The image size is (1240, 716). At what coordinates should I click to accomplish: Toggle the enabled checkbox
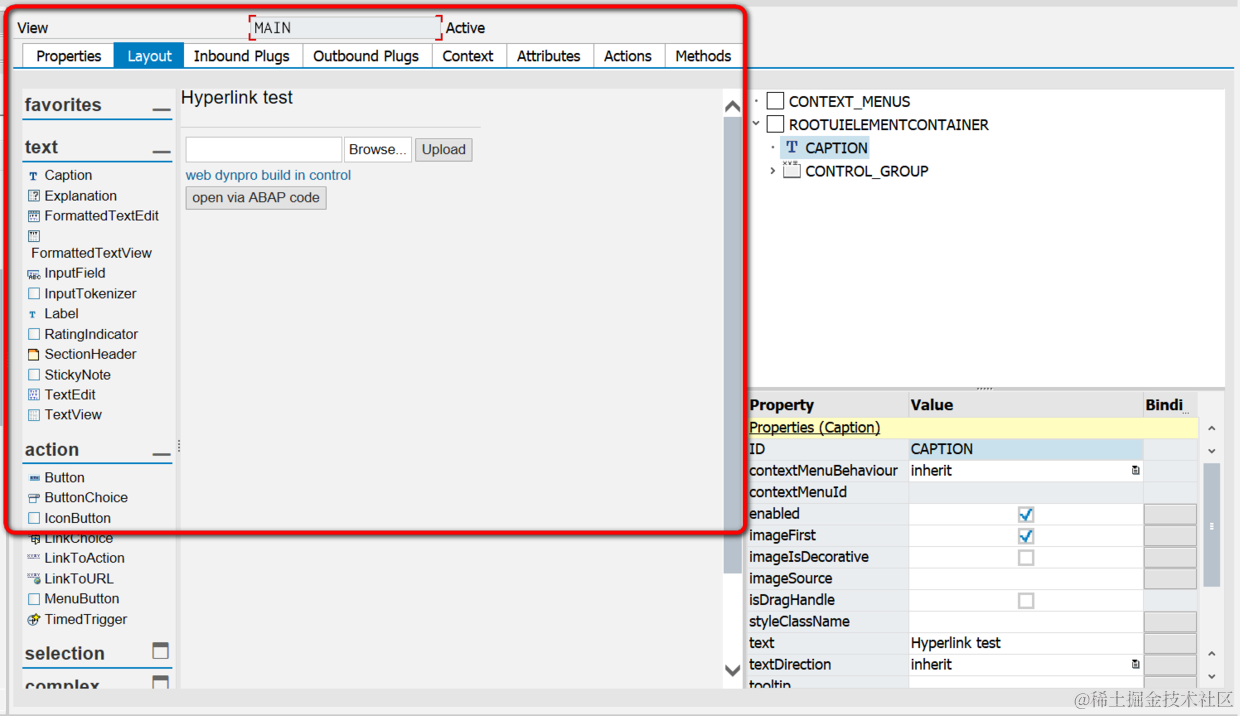pyautogui.click(x=1026, y=514)
